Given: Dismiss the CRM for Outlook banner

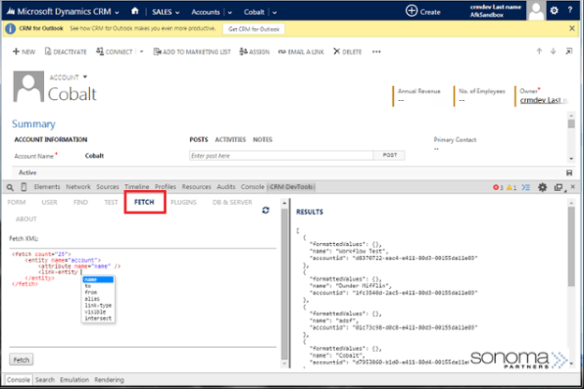Looking at the screenshot, I should [572, 28].
